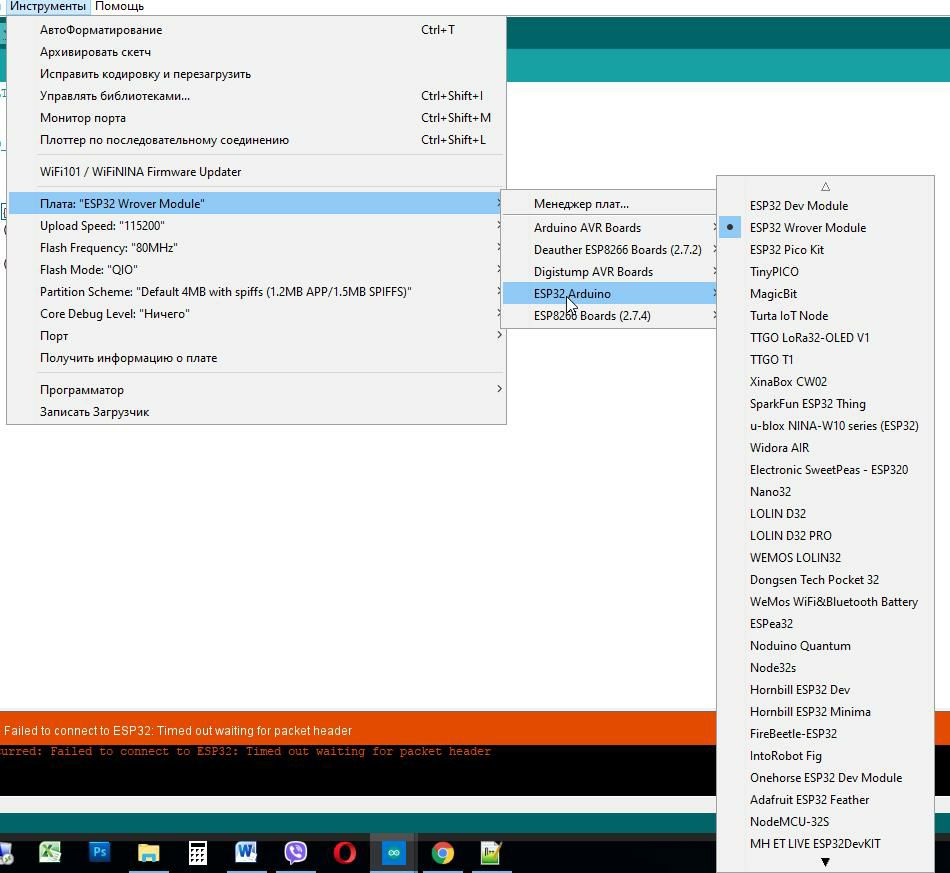Open the Помощь menu

(x=119, y=7)
